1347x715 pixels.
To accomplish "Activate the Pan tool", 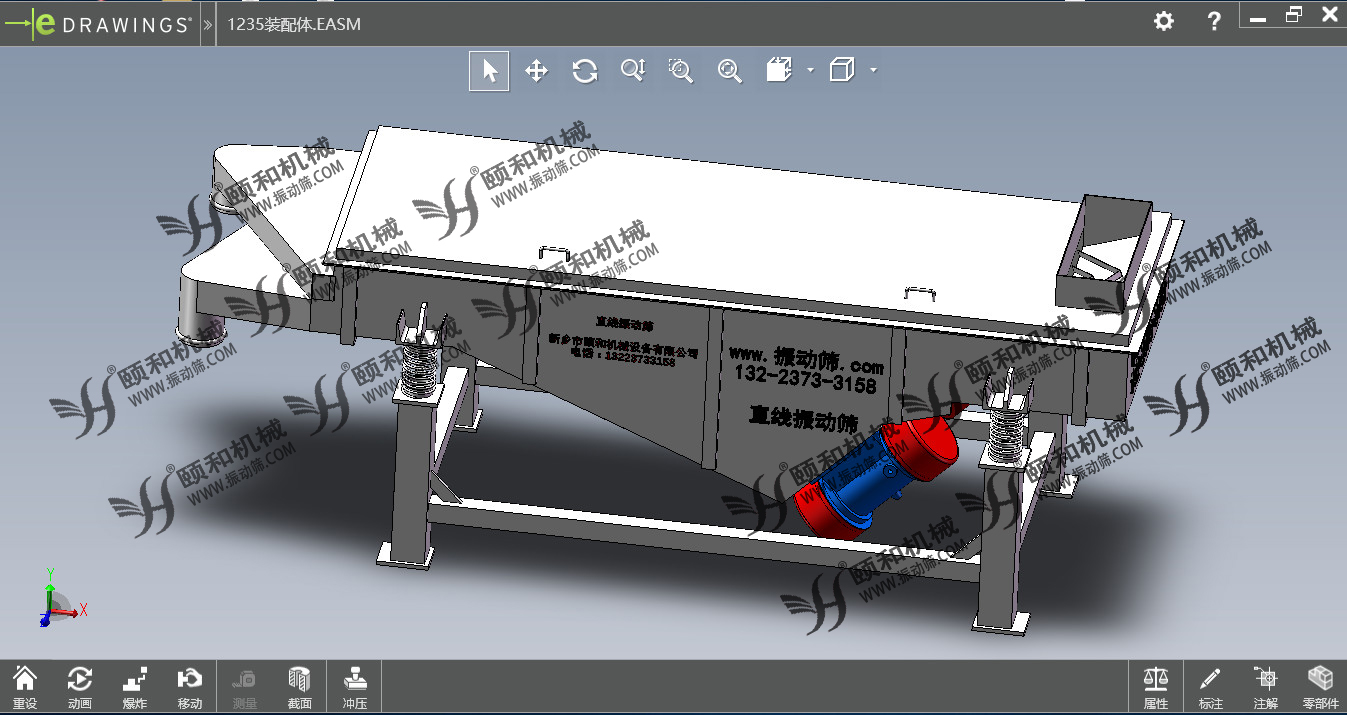I will 537,71.
